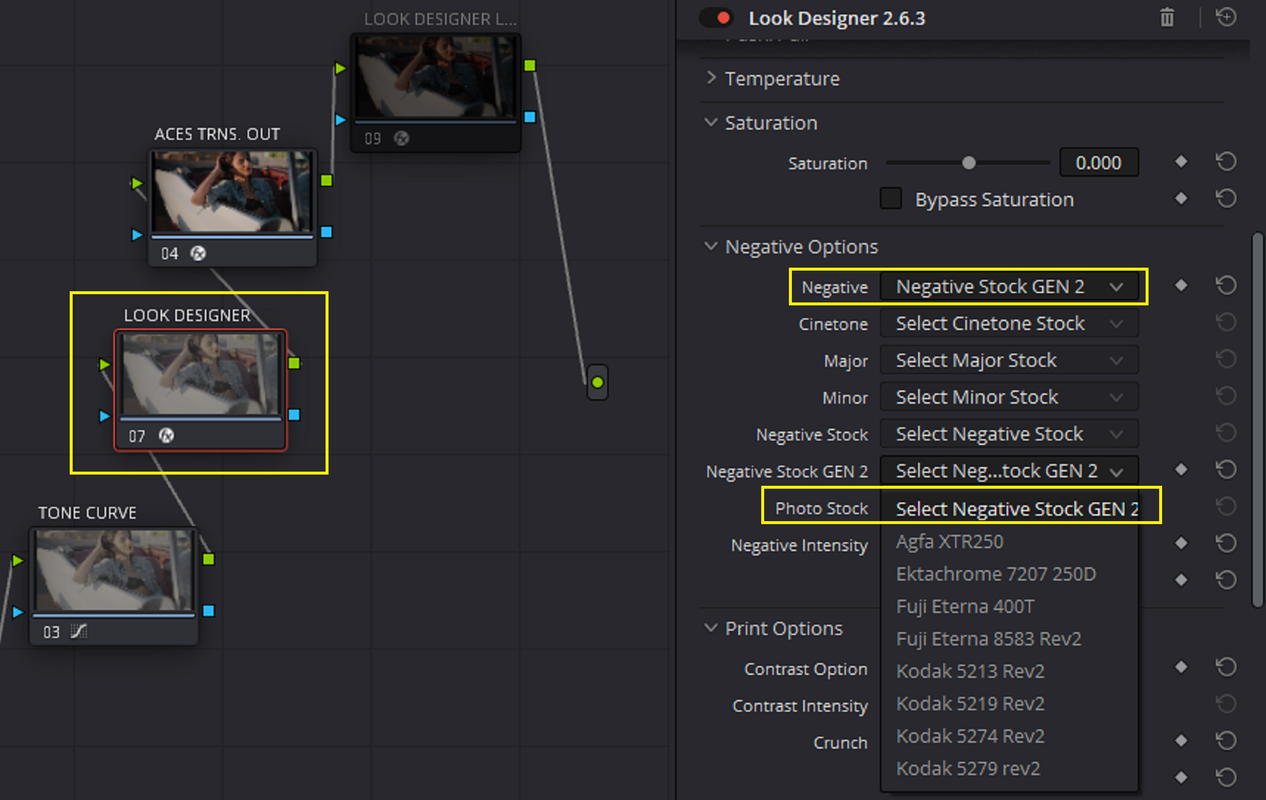This screenshot has width=1266, height=800.
Task: Expand the Temperature section
Action: pos(711,78)
